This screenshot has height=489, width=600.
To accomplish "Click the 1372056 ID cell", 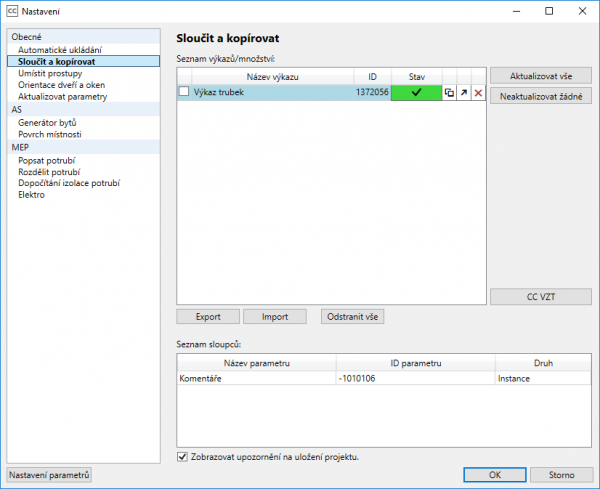I will click(372, 92).
